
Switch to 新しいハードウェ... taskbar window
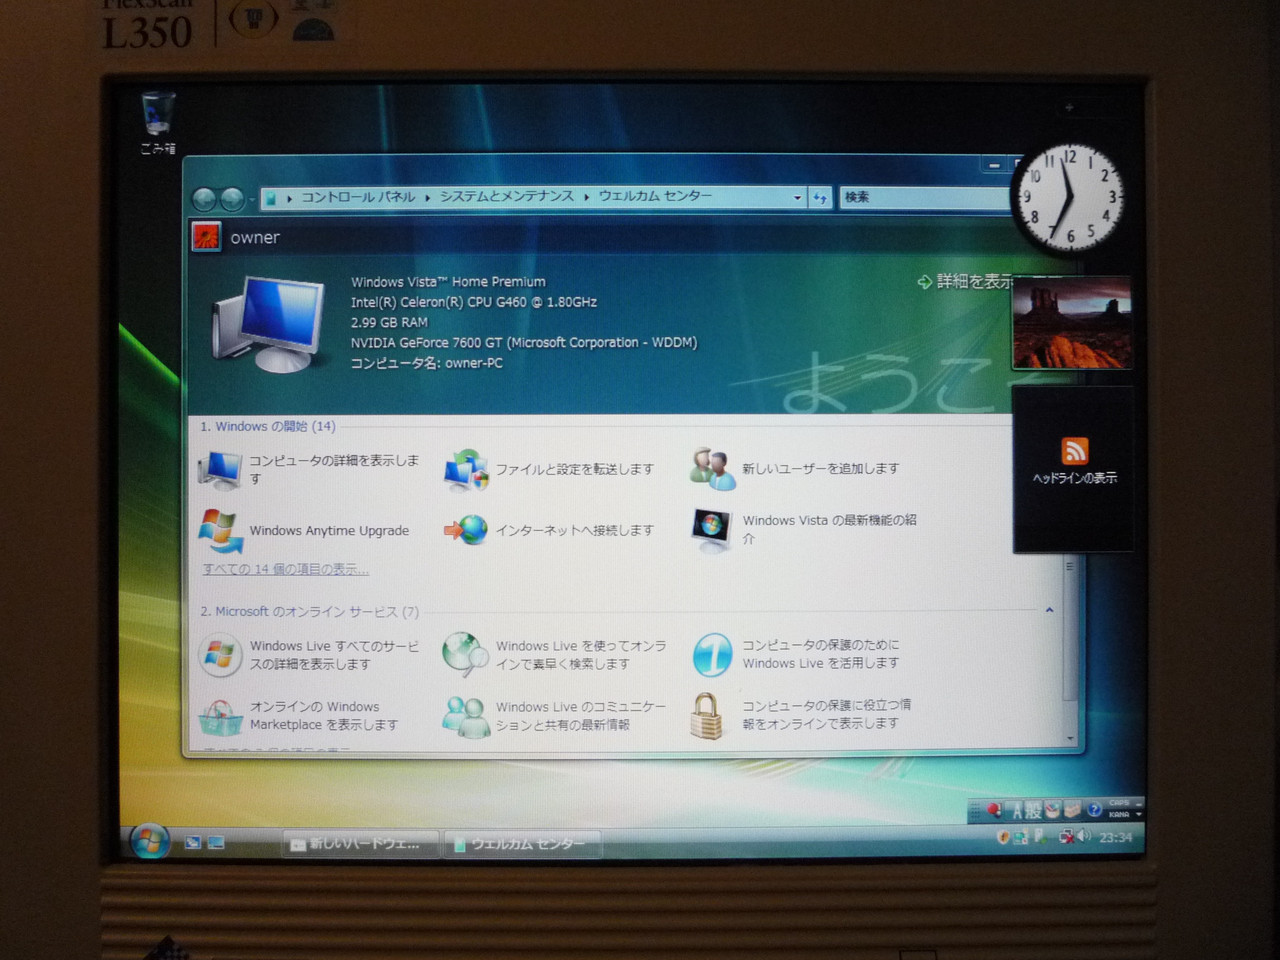click(x=362, y=844)
